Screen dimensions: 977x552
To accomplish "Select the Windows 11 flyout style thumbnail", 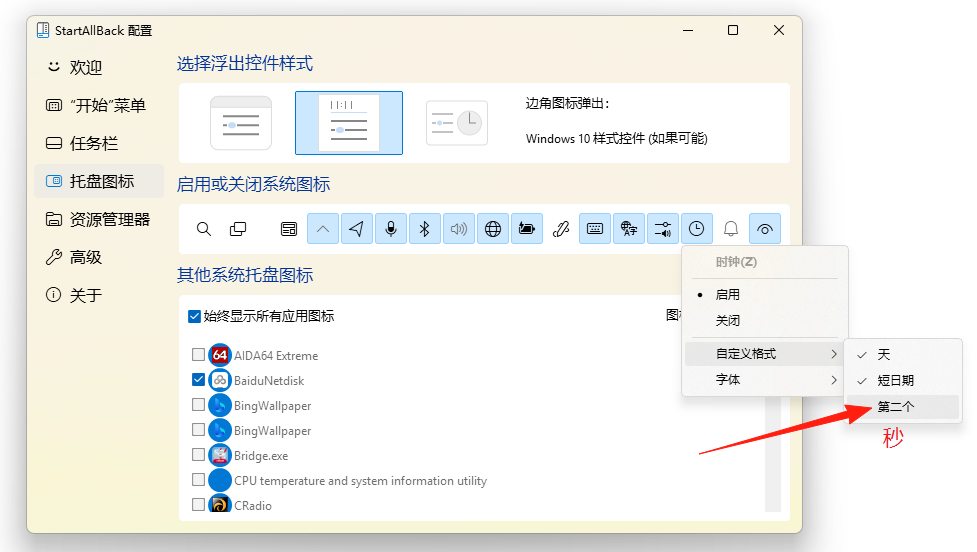I will point(241,123).
